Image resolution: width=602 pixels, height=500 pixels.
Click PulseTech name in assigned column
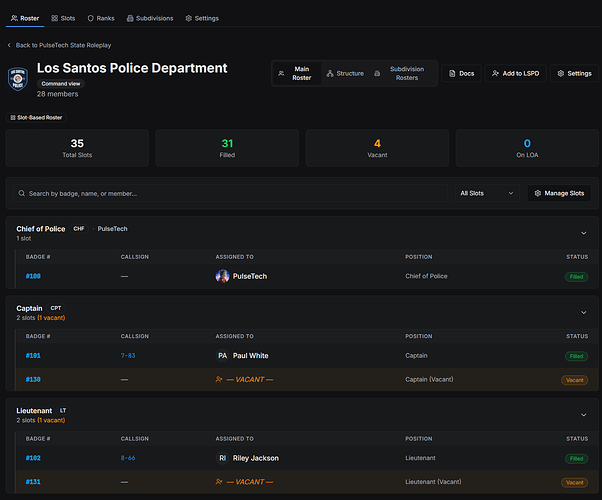250,276
